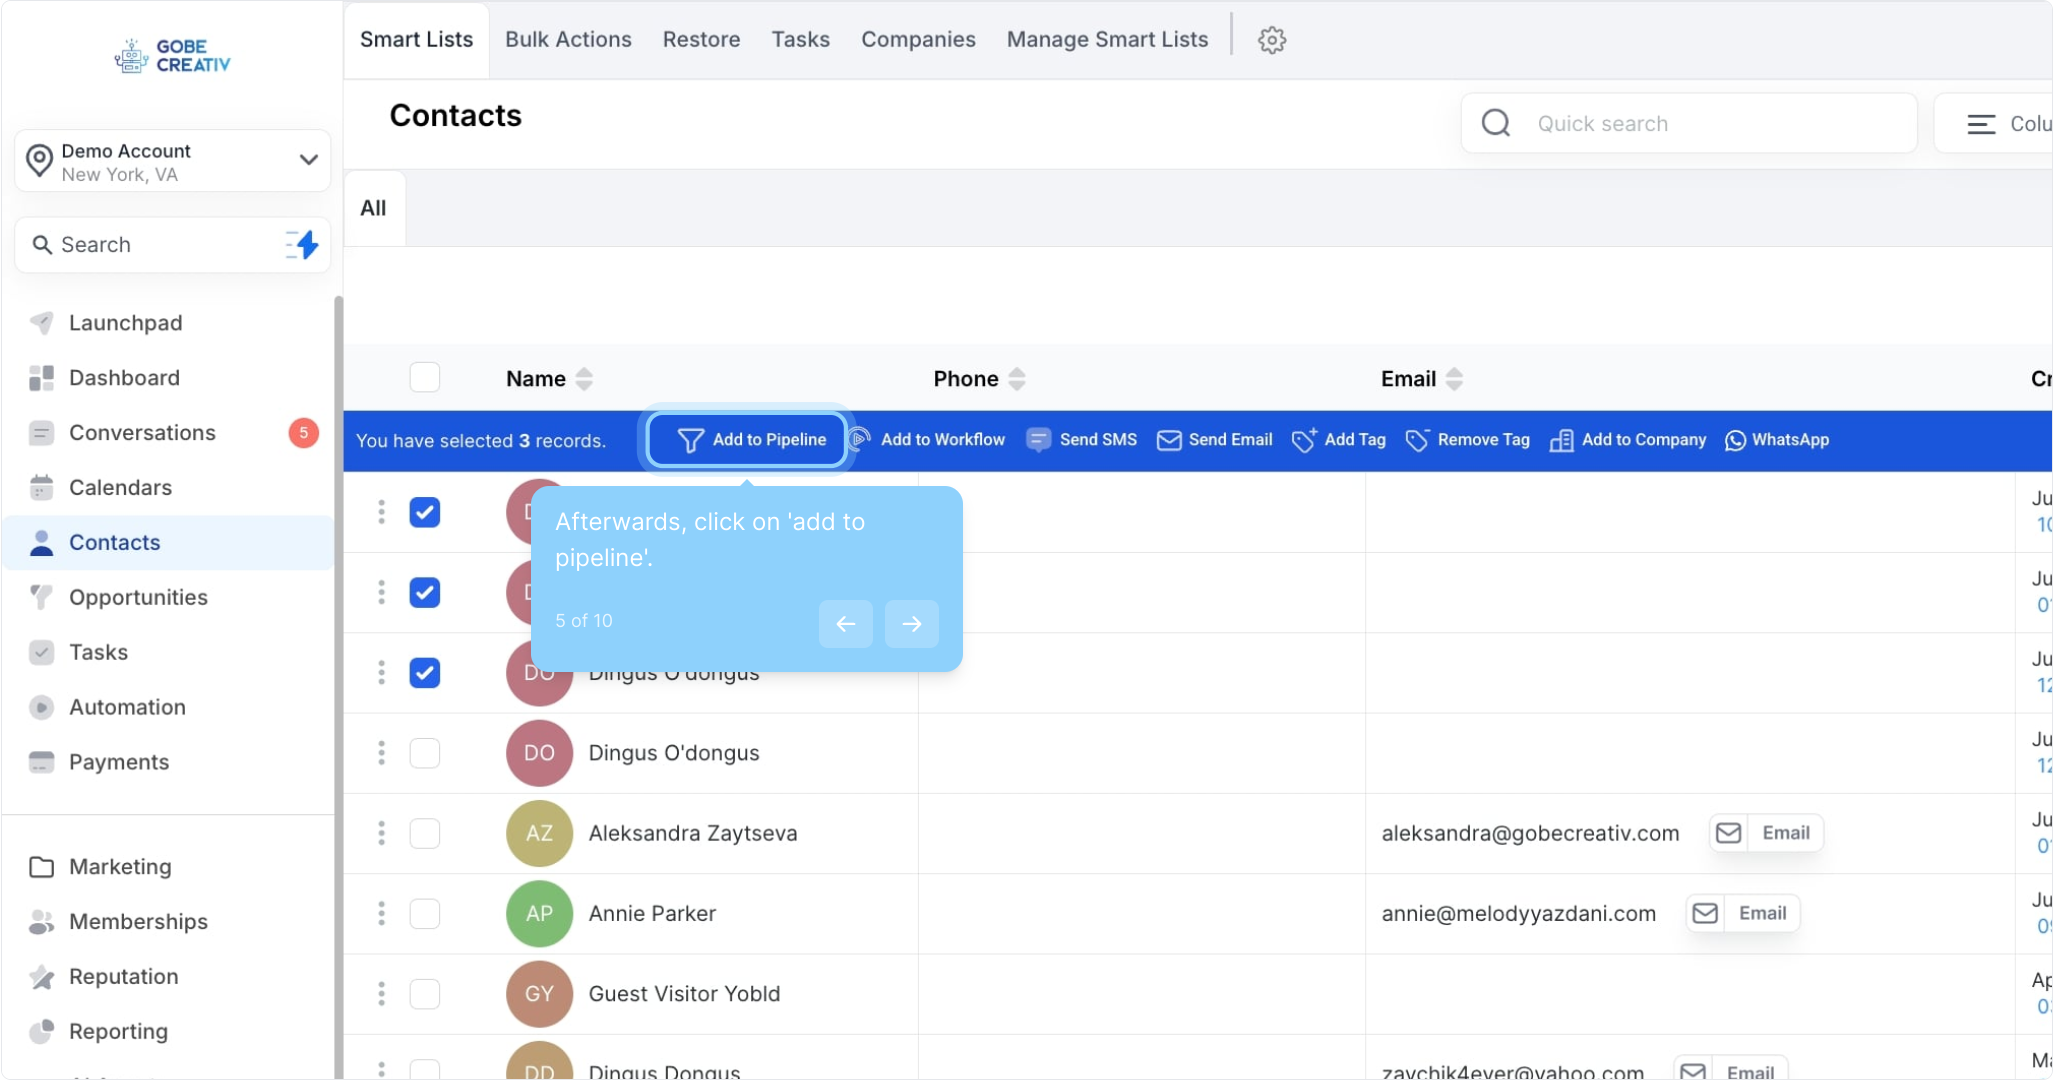Click the lightning bolt quick actions icon

(302, 245)
